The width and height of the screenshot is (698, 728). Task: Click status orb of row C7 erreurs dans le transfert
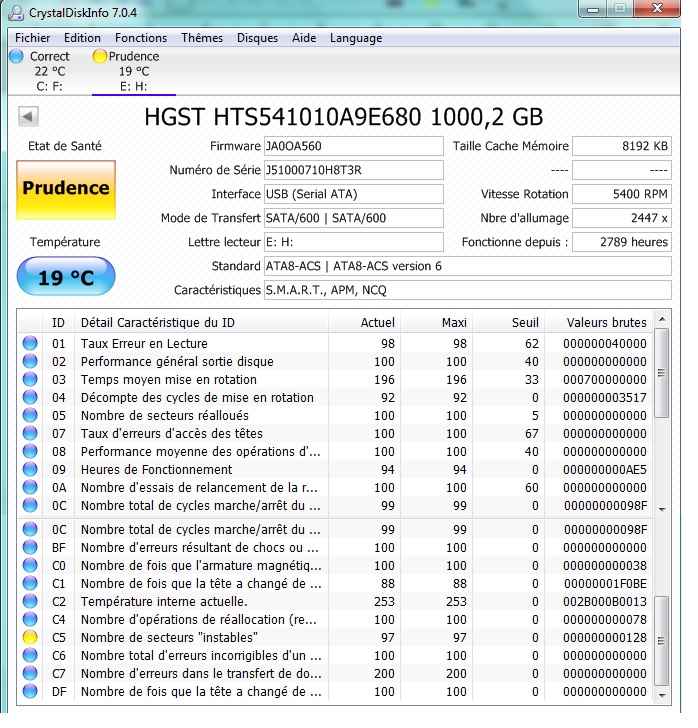tap(30, 674)
